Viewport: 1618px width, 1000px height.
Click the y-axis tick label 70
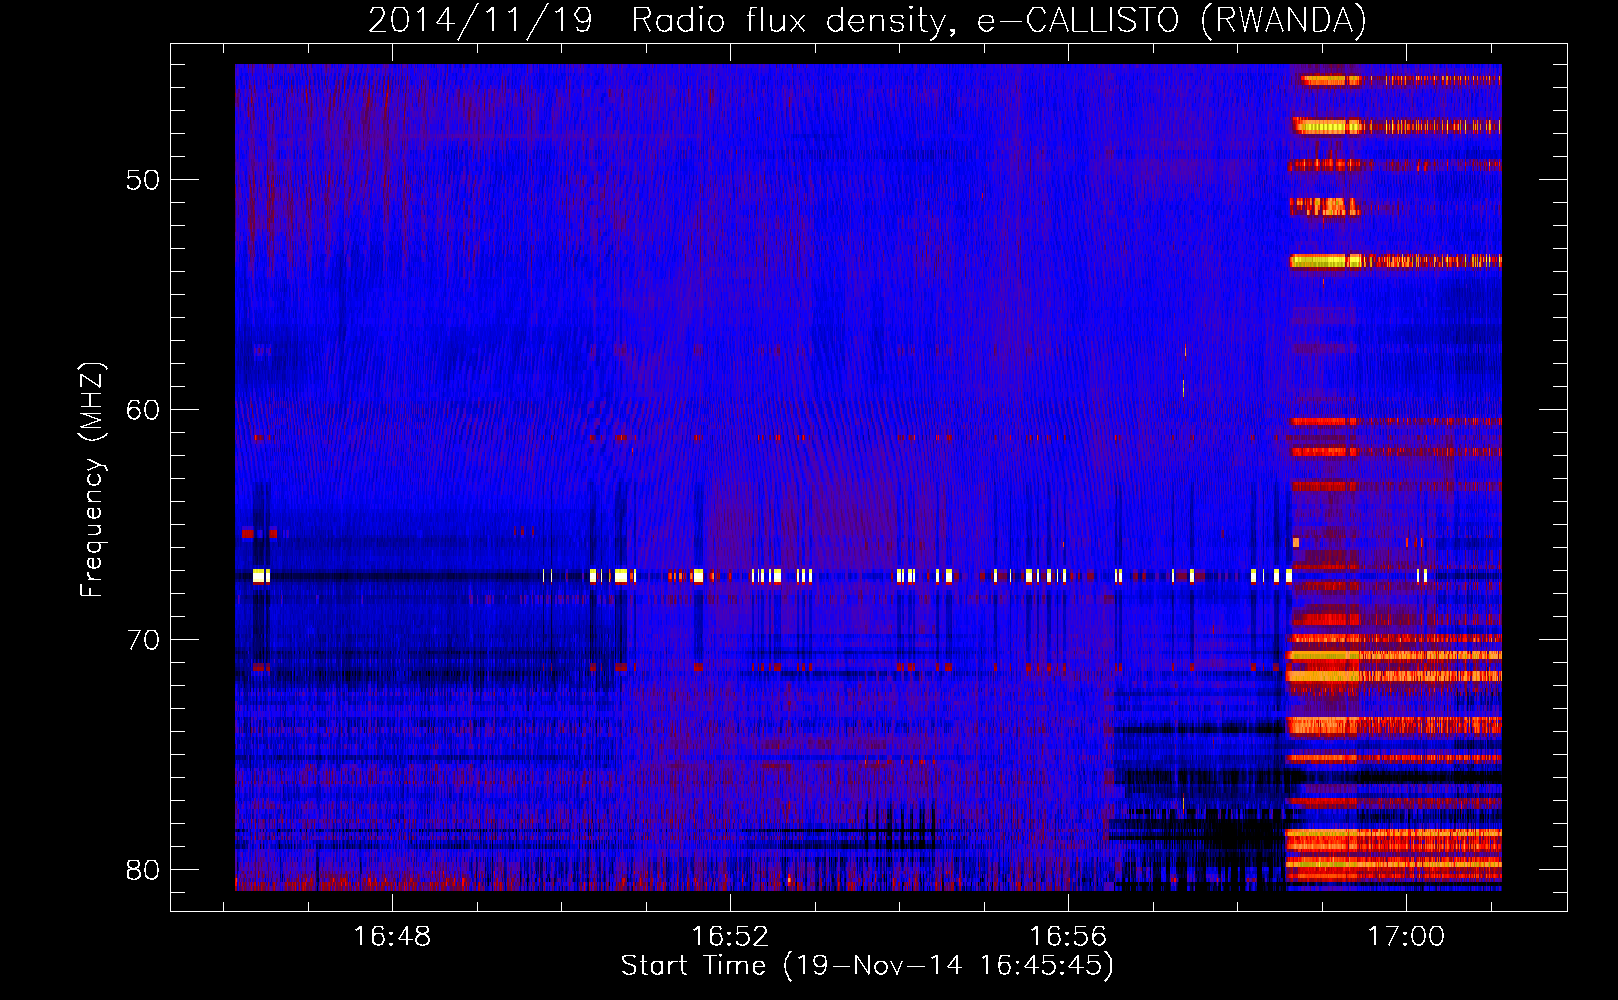point(143,640)
